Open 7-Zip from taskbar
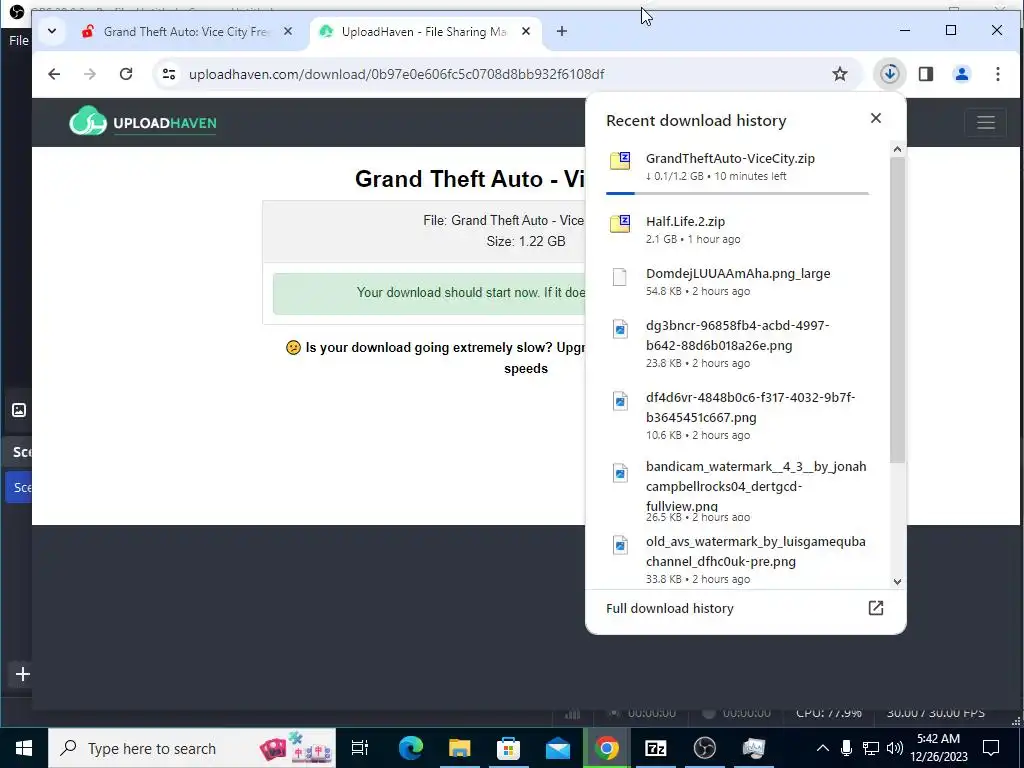Image resolution: width=1024 pixels, height=768 pixels. [656, 748]
